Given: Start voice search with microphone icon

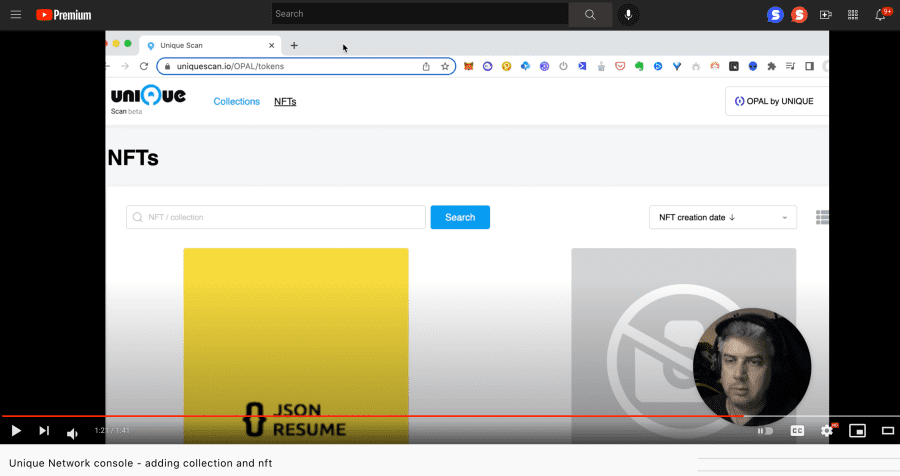Looking at the screenshot, I should click(x=629, y=15).
